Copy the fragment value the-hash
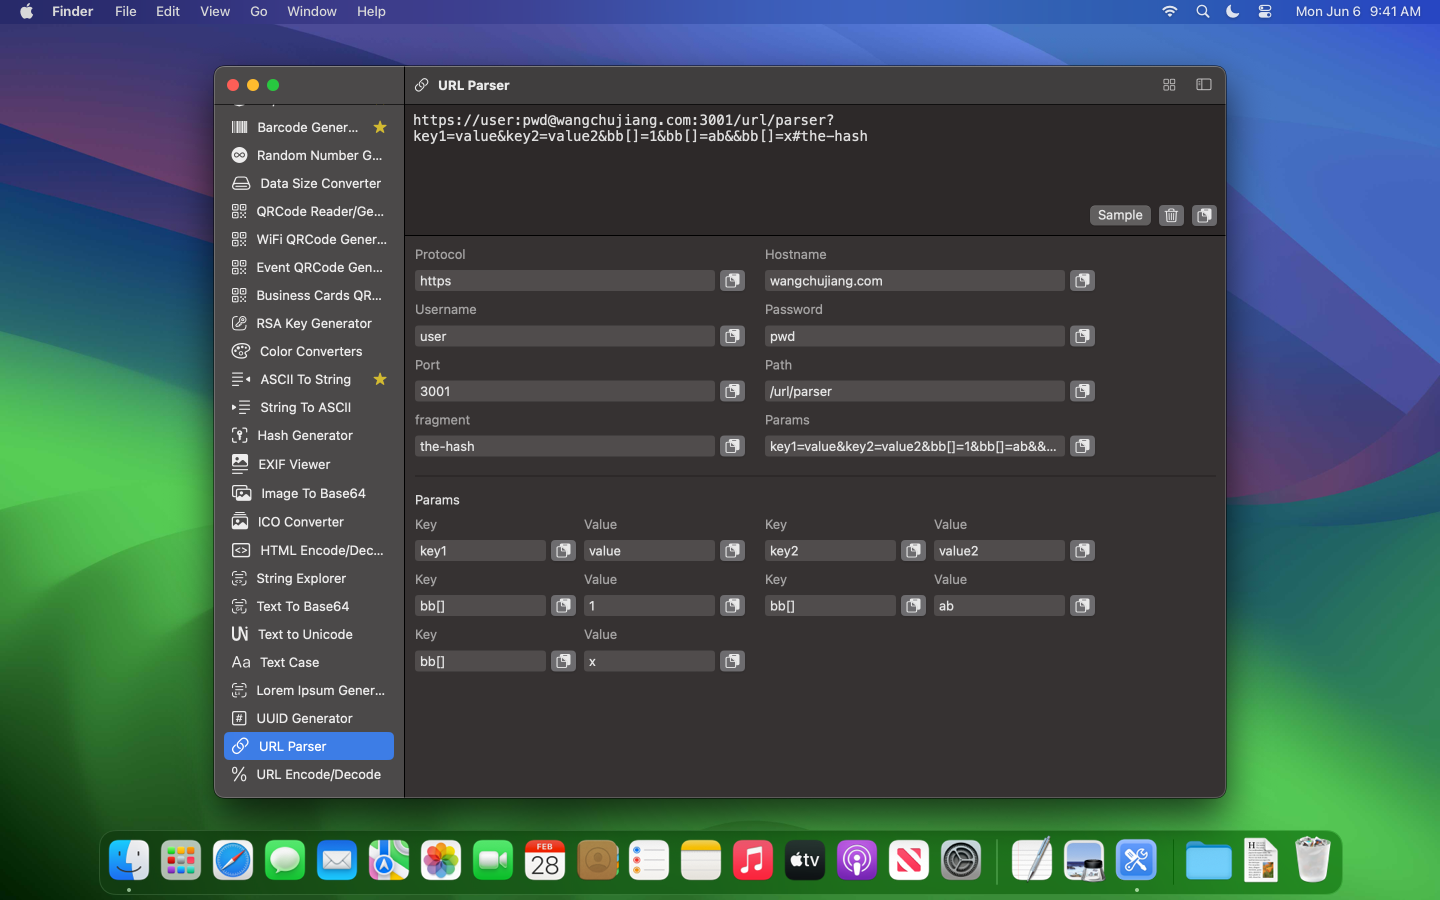 pos(733,446)
